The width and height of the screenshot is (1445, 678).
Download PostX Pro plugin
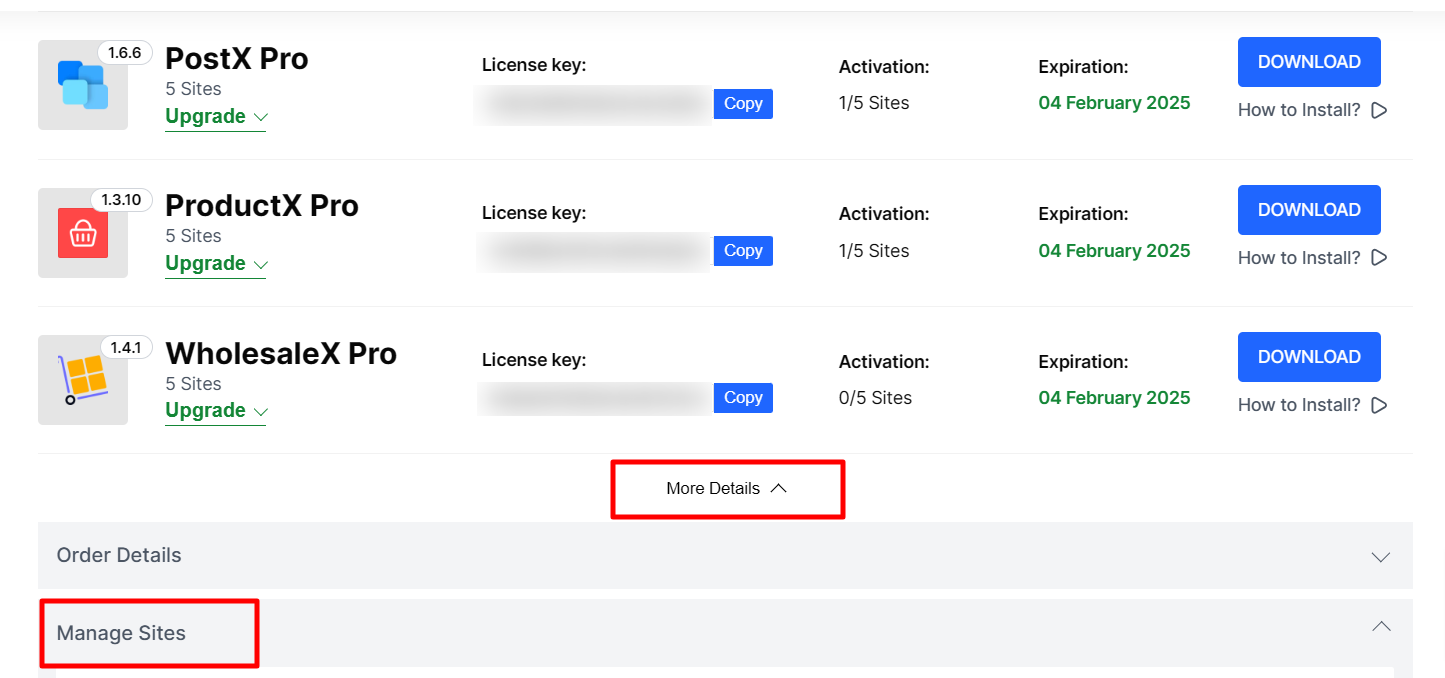[1309, 62]
